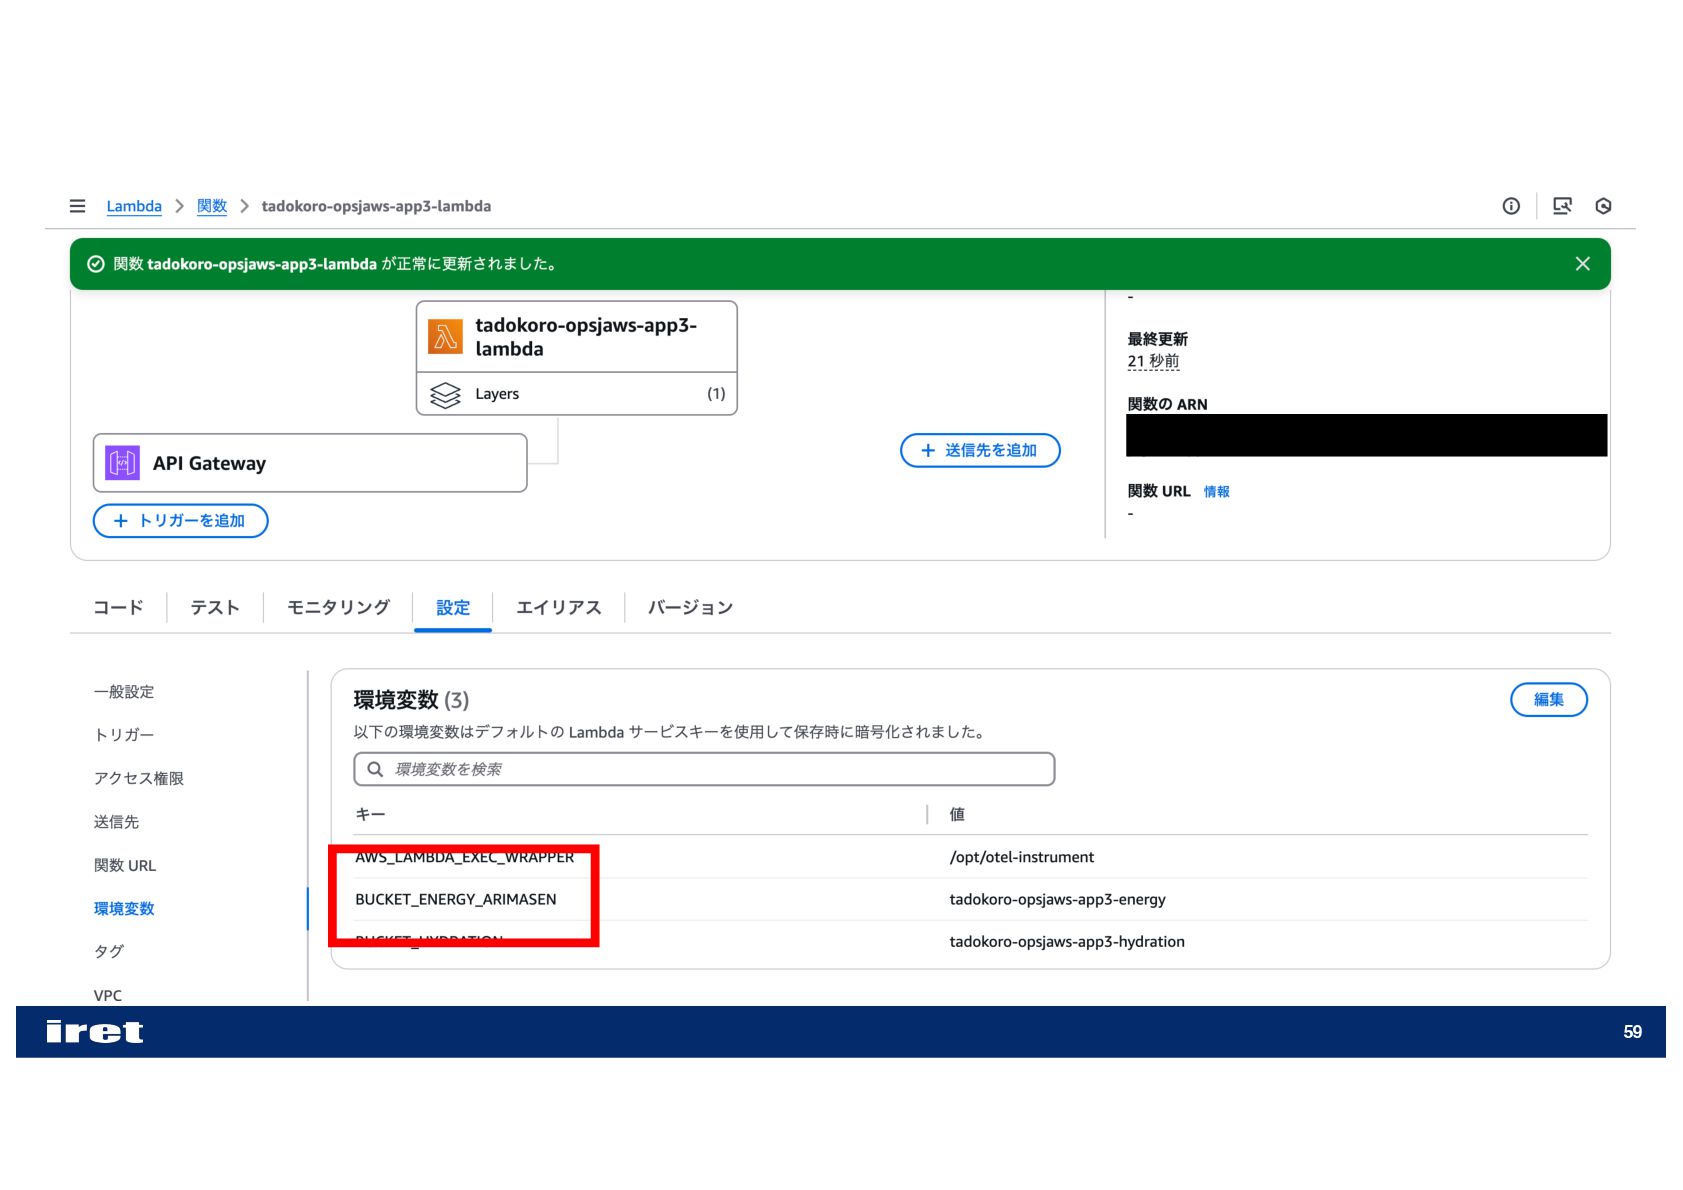Click the orange Lambda function icon
The height and width of the screenshot is (1190, 1683).
[x=445, y=337]
